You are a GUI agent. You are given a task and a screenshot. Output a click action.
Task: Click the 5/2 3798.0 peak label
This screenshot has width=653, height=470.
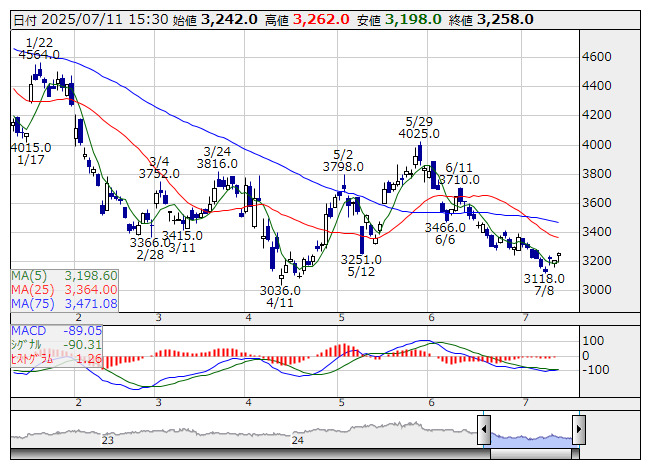343,161
